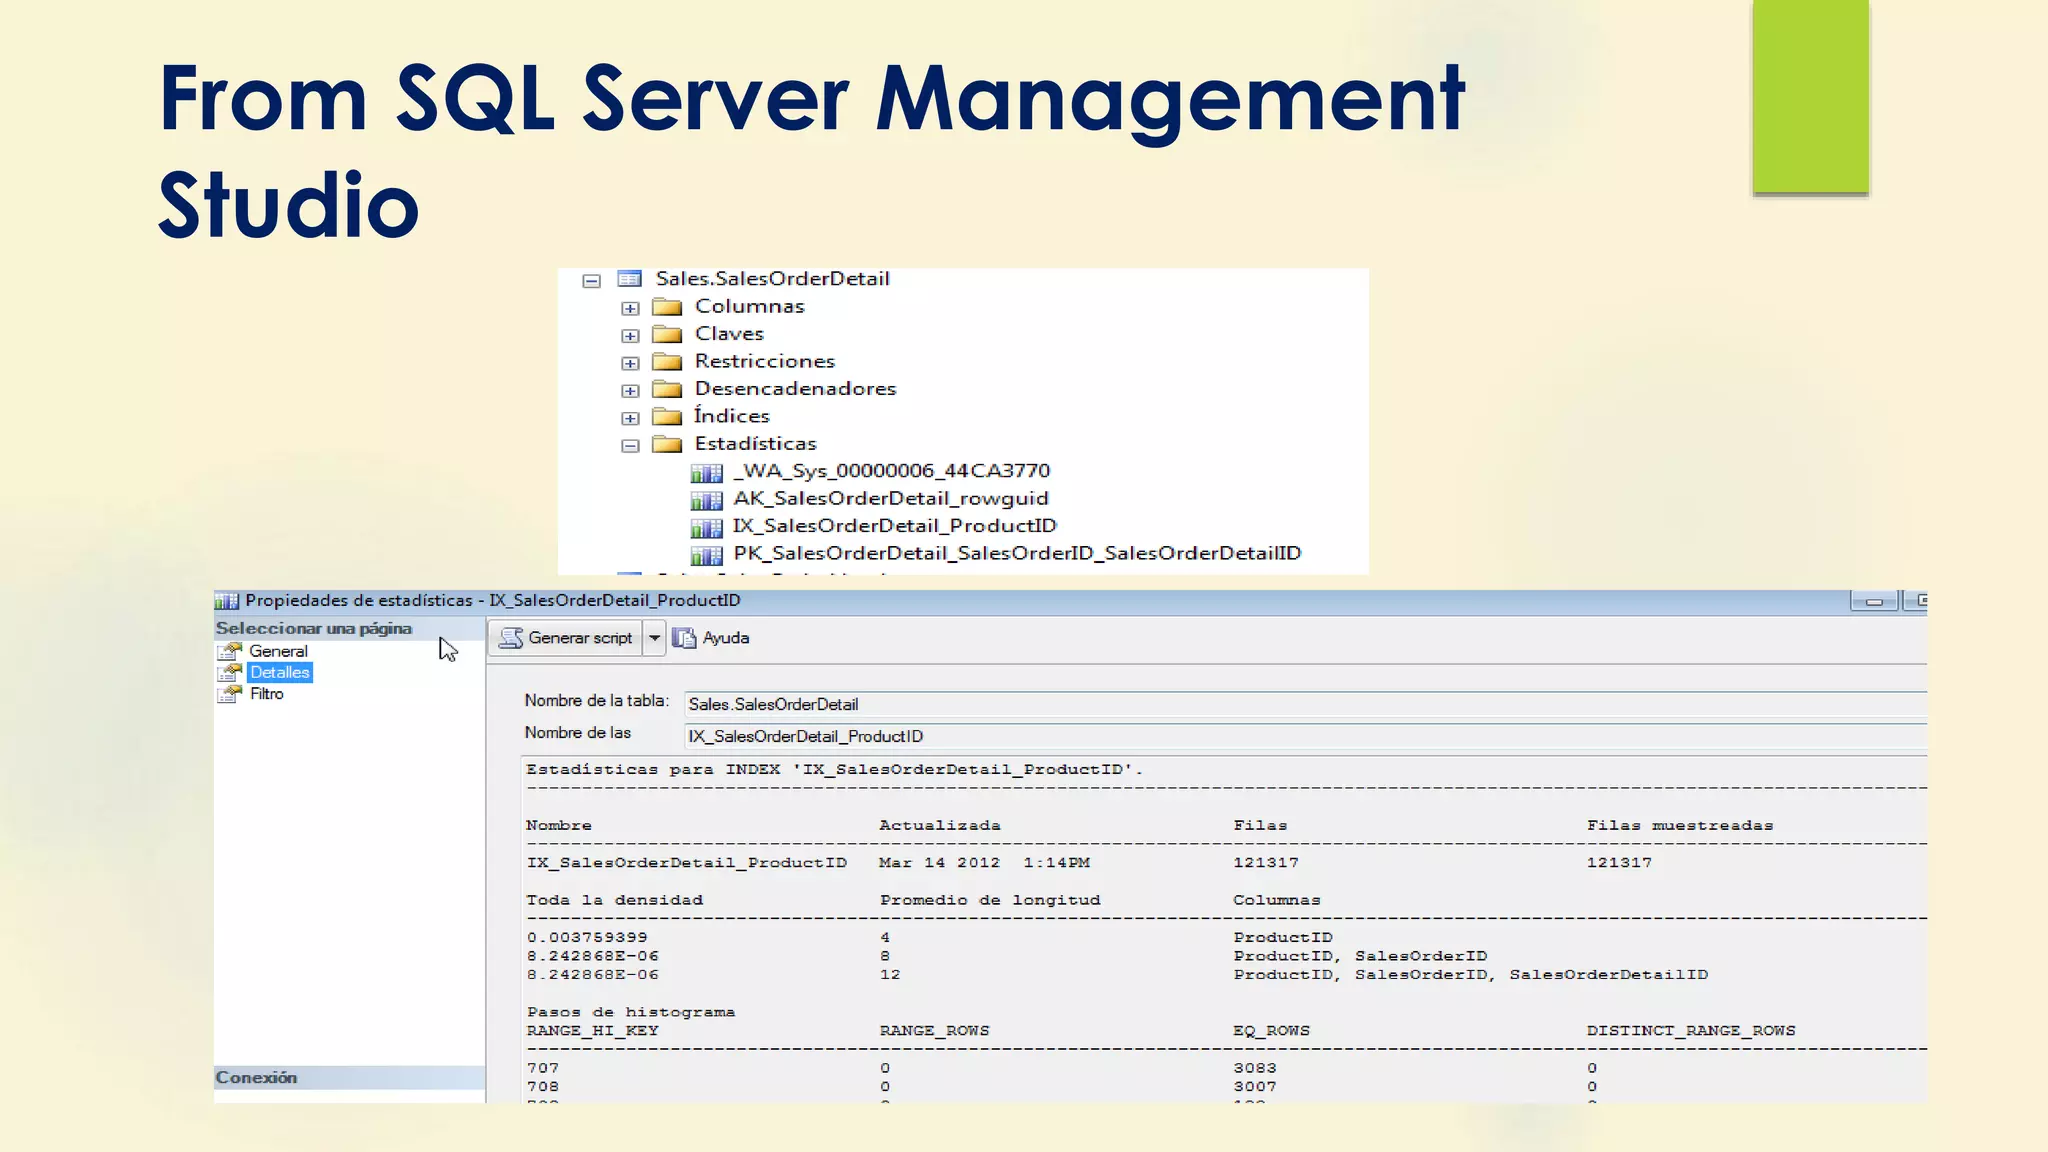
Task: Click the Sales.SalesOrderDetail table icon
Action: [629, 279]
